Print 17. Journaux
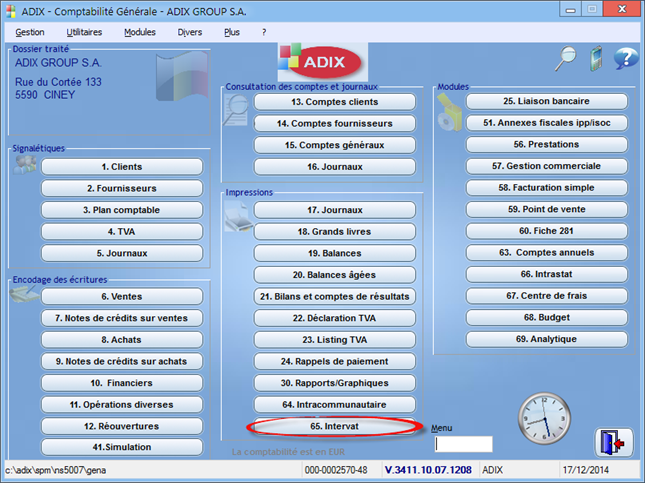Image resolution: width=645 pixels, height=483 pixels. [335, 210]
